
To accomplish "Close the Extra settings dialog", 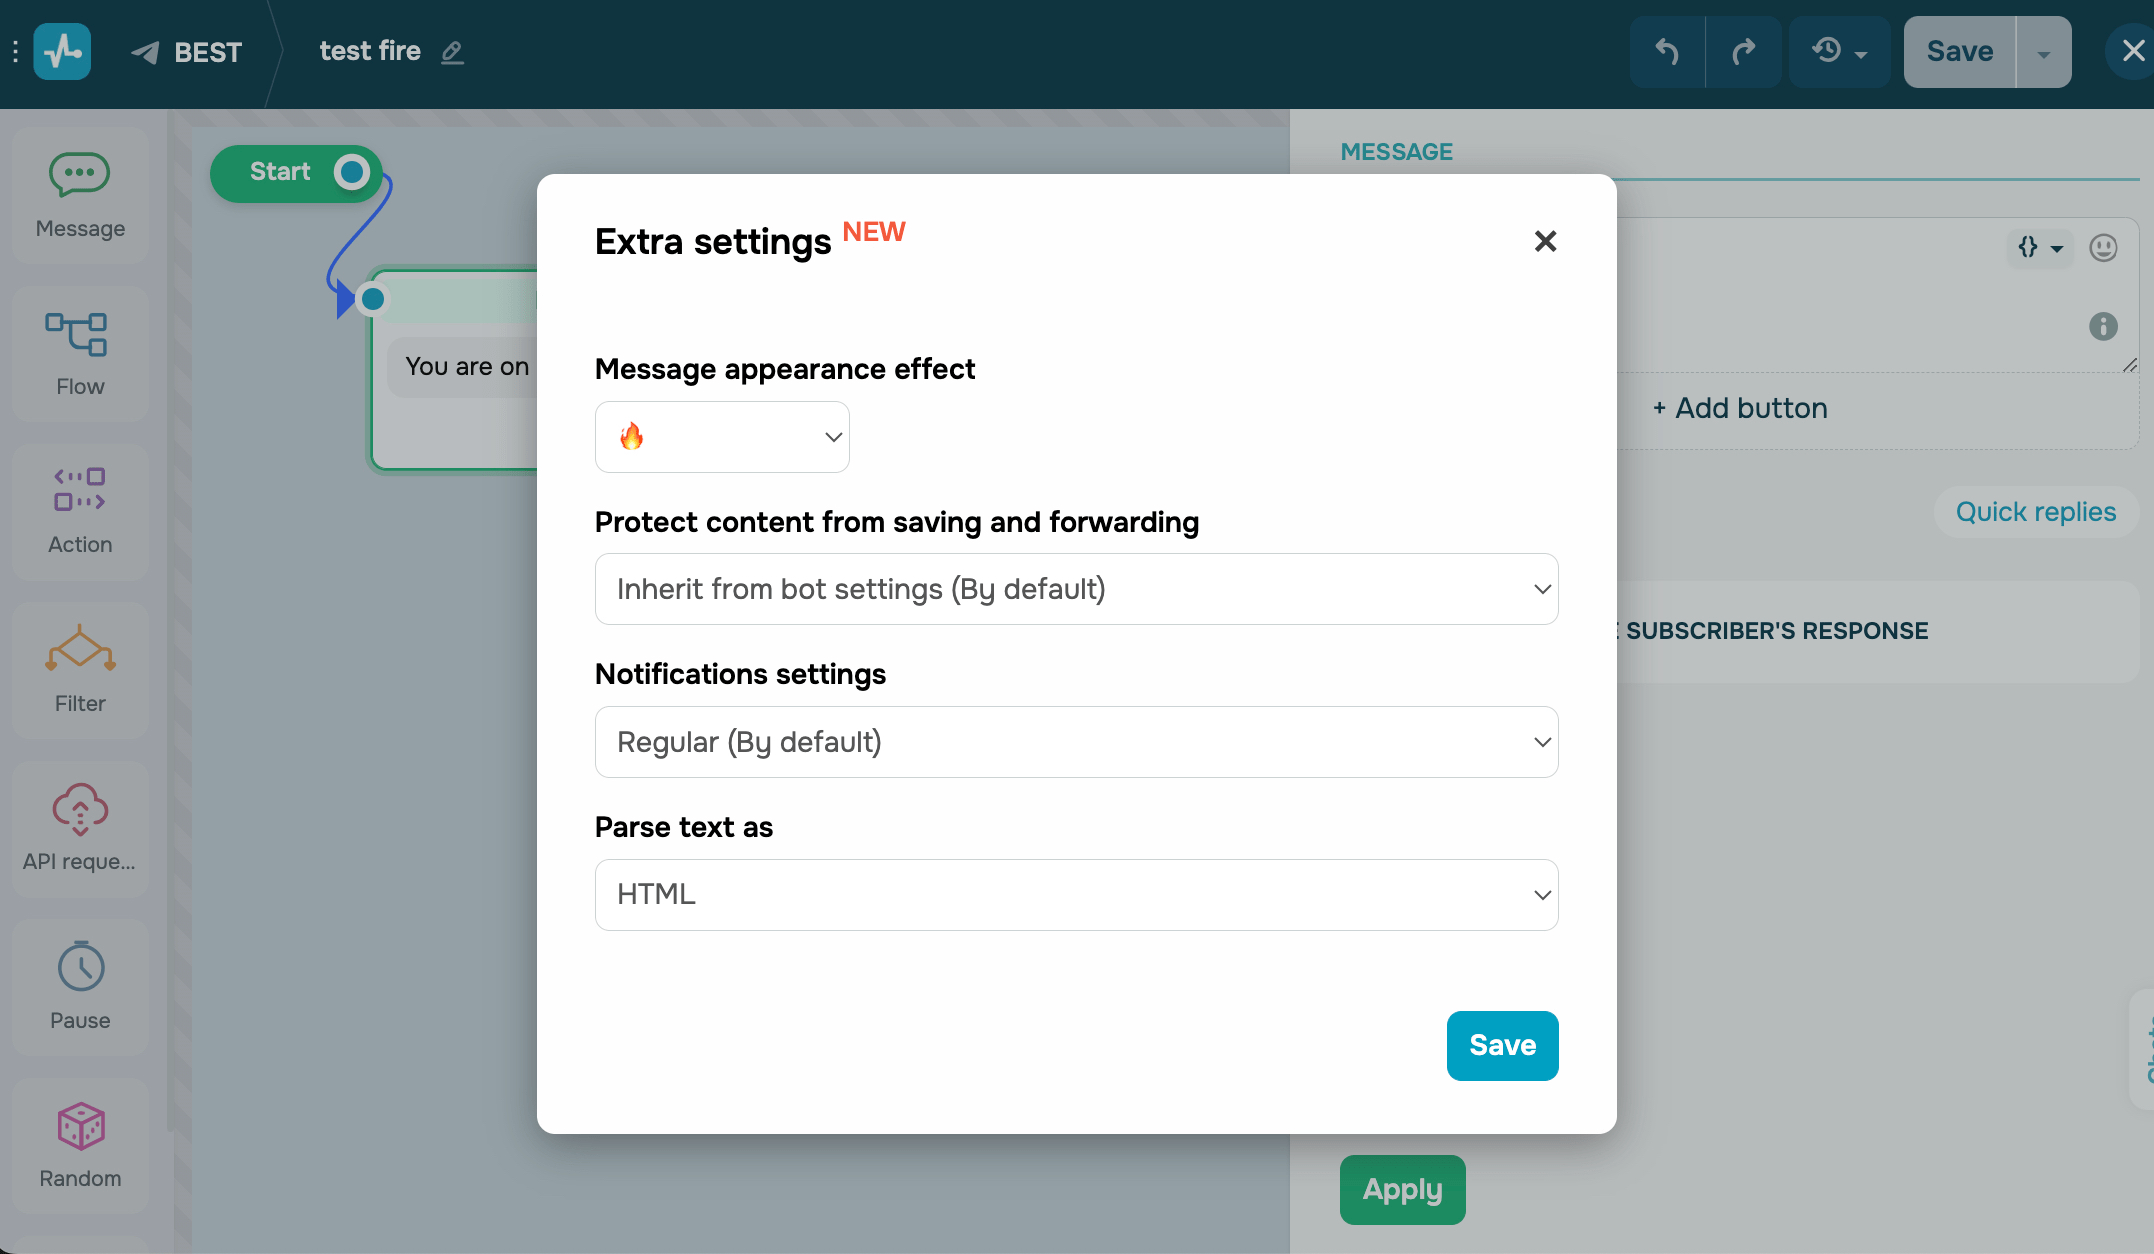I will tap(1545, 241).
